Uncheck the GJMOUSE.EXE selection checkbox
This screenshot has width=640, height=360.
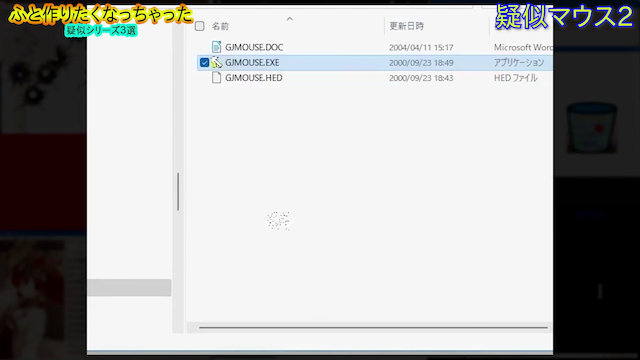point(204,62)
